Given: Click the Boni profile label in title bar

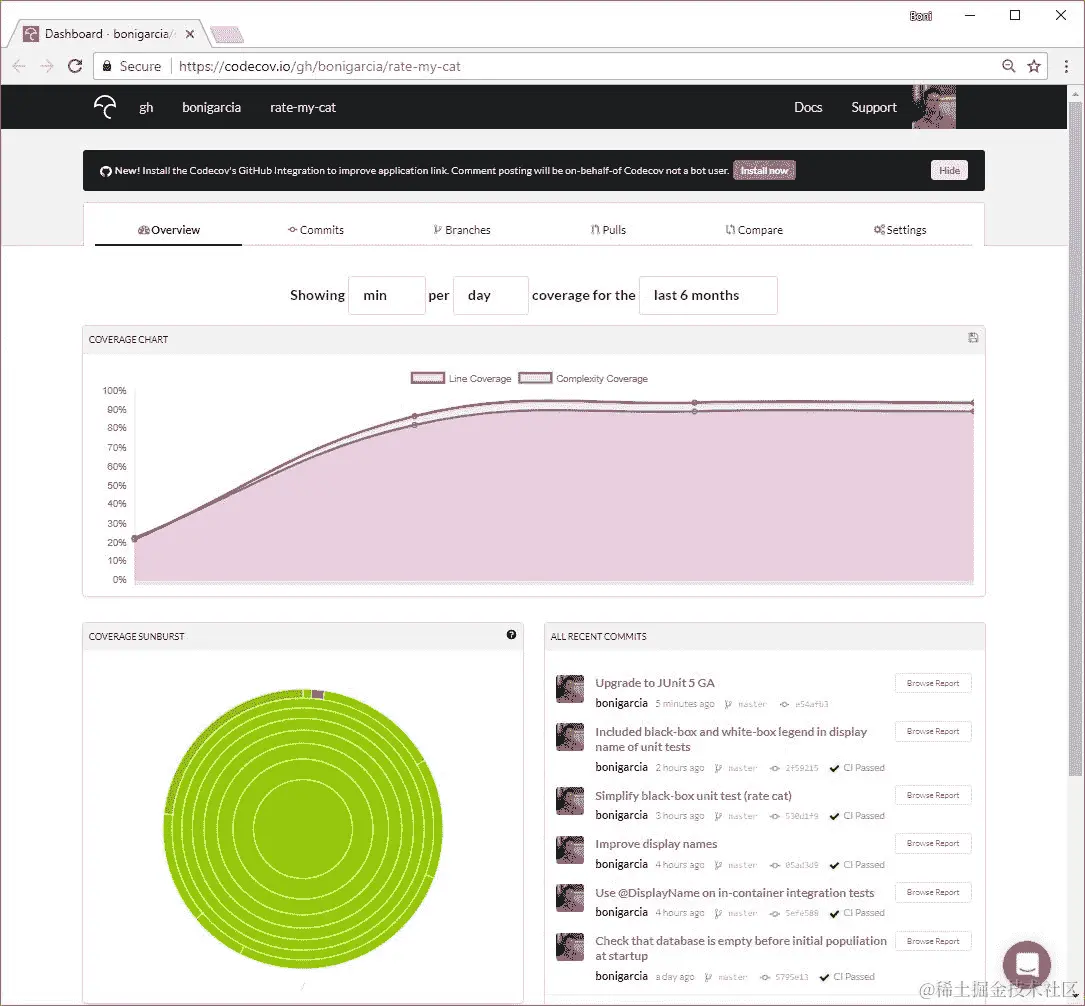Looking at the screenshot, I should point(920,16).
